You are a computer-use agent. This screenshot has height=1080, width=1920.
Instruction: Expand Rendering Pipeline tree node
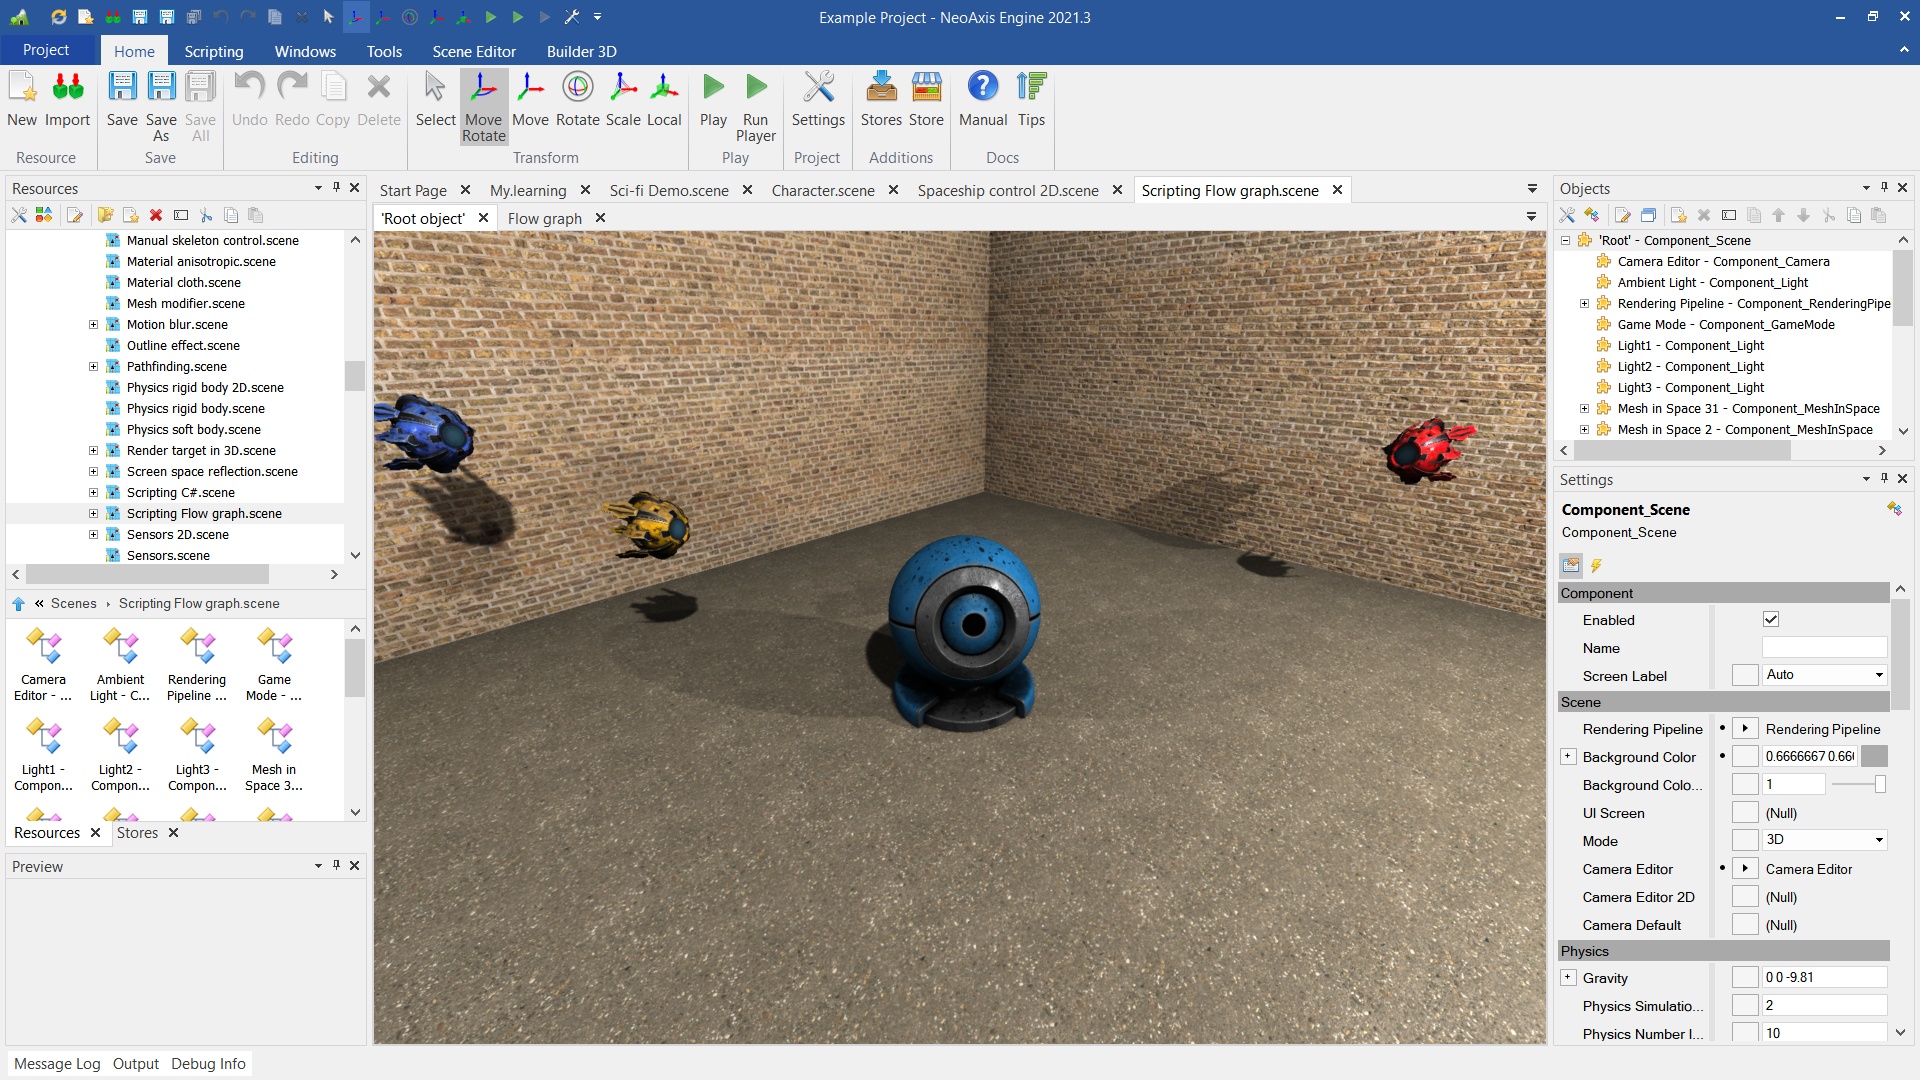click(1584, 304)
